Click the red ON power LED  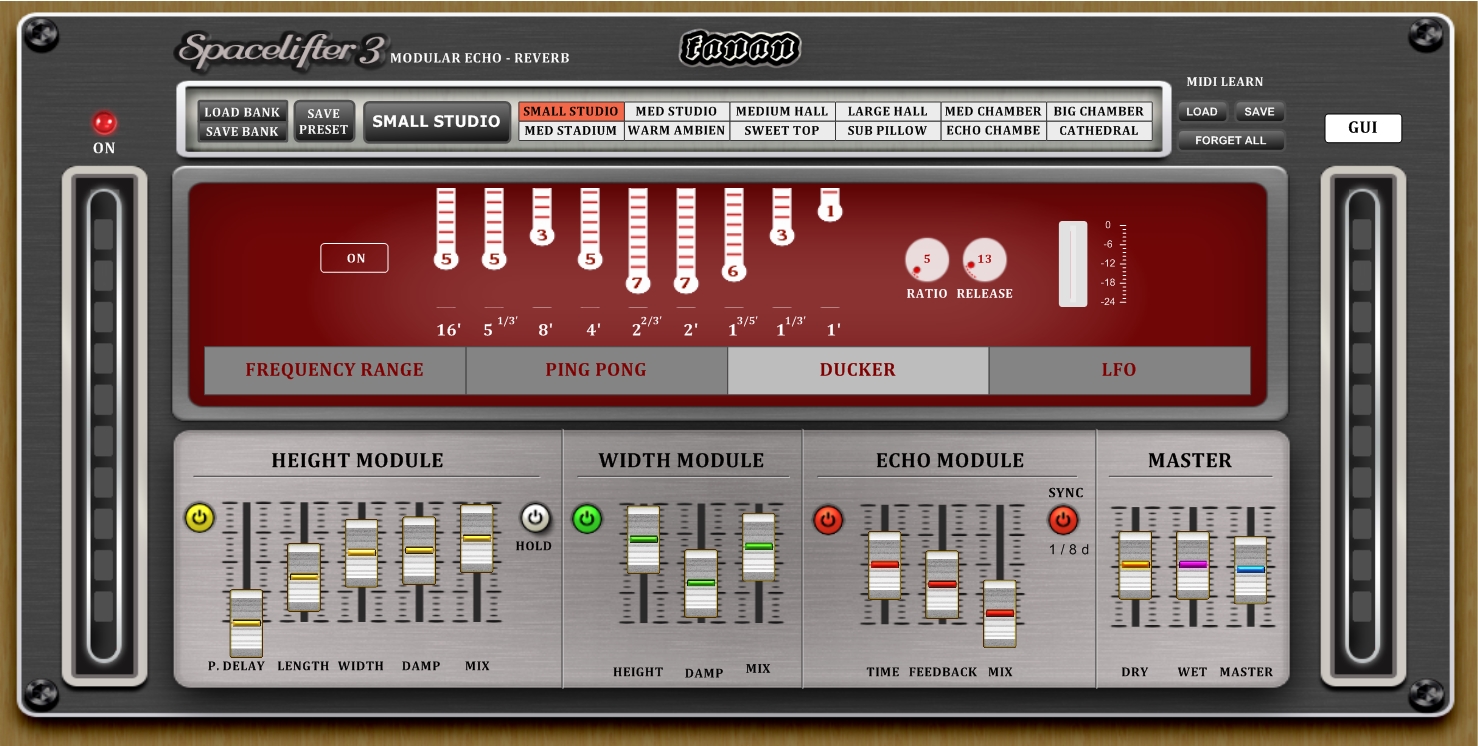coord(104,123)
